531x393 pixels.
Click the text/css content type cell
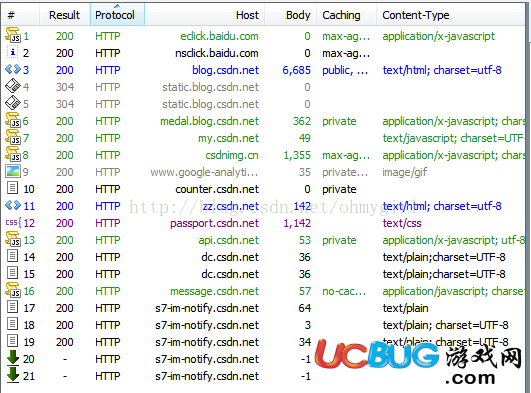click(x=402, y=223)
